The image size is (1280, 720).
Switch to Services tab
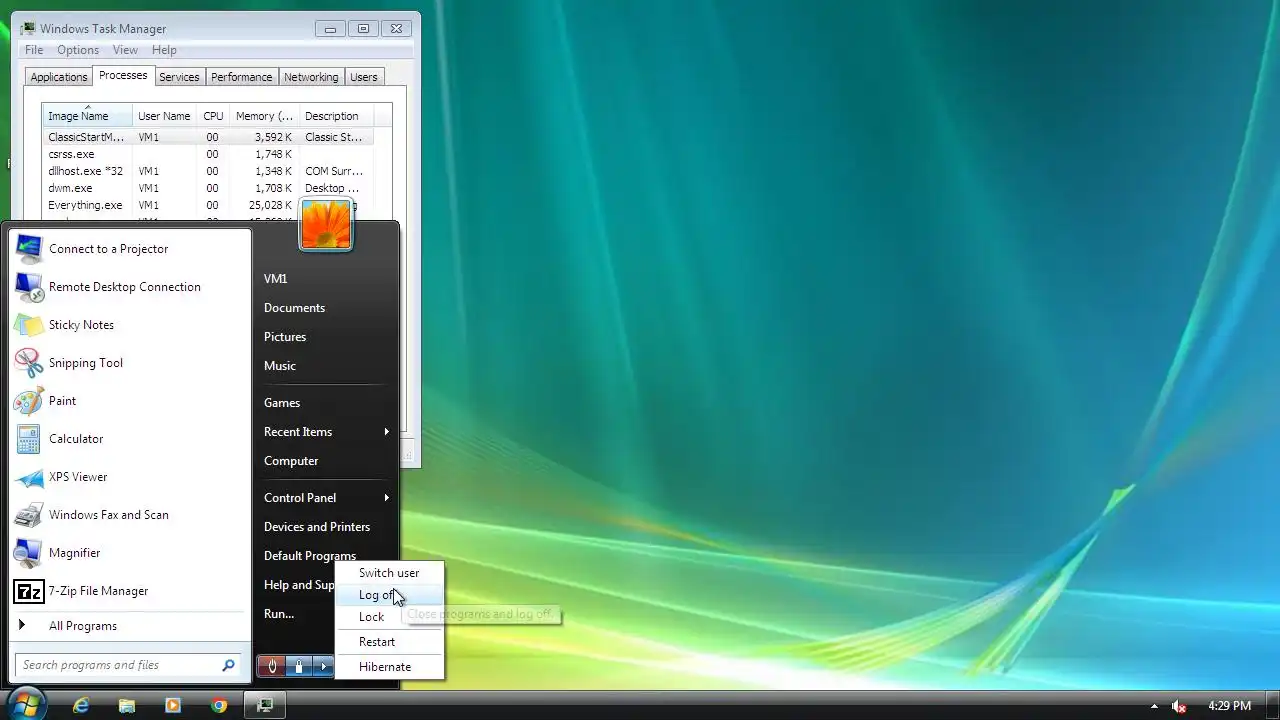click(x=179, y=77)
